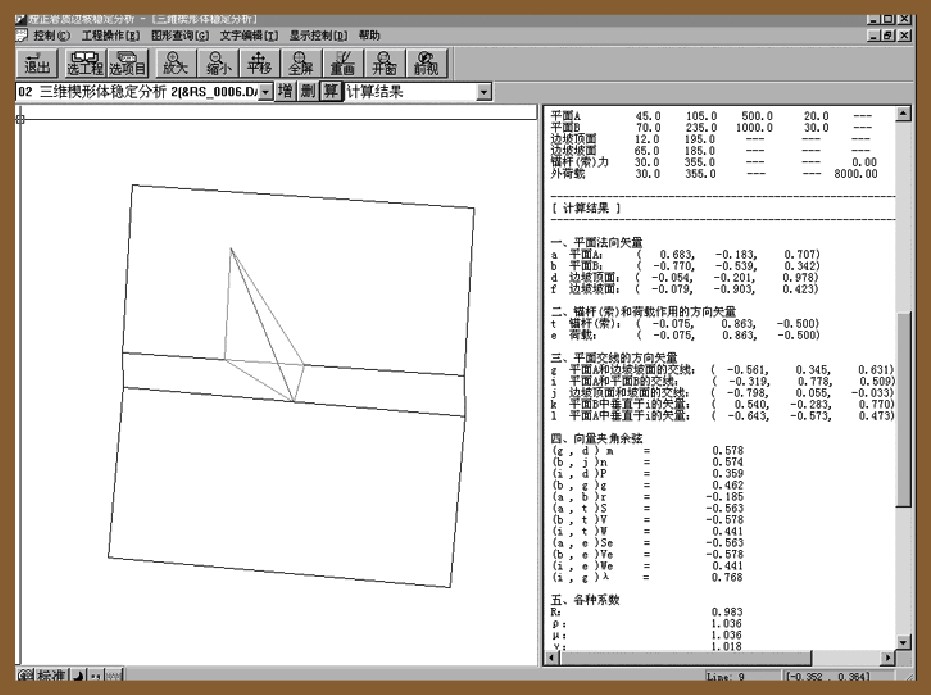931x695 pixels.
Task: Click the 五、各种系数 heading
Action: tap(585, 599)
